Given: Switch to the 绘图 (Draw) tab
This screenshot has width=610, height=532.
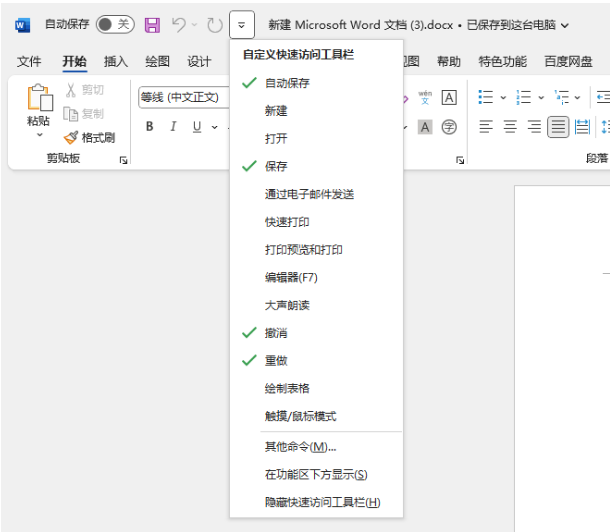Looking at the screenshot, I should pos(157,61).
